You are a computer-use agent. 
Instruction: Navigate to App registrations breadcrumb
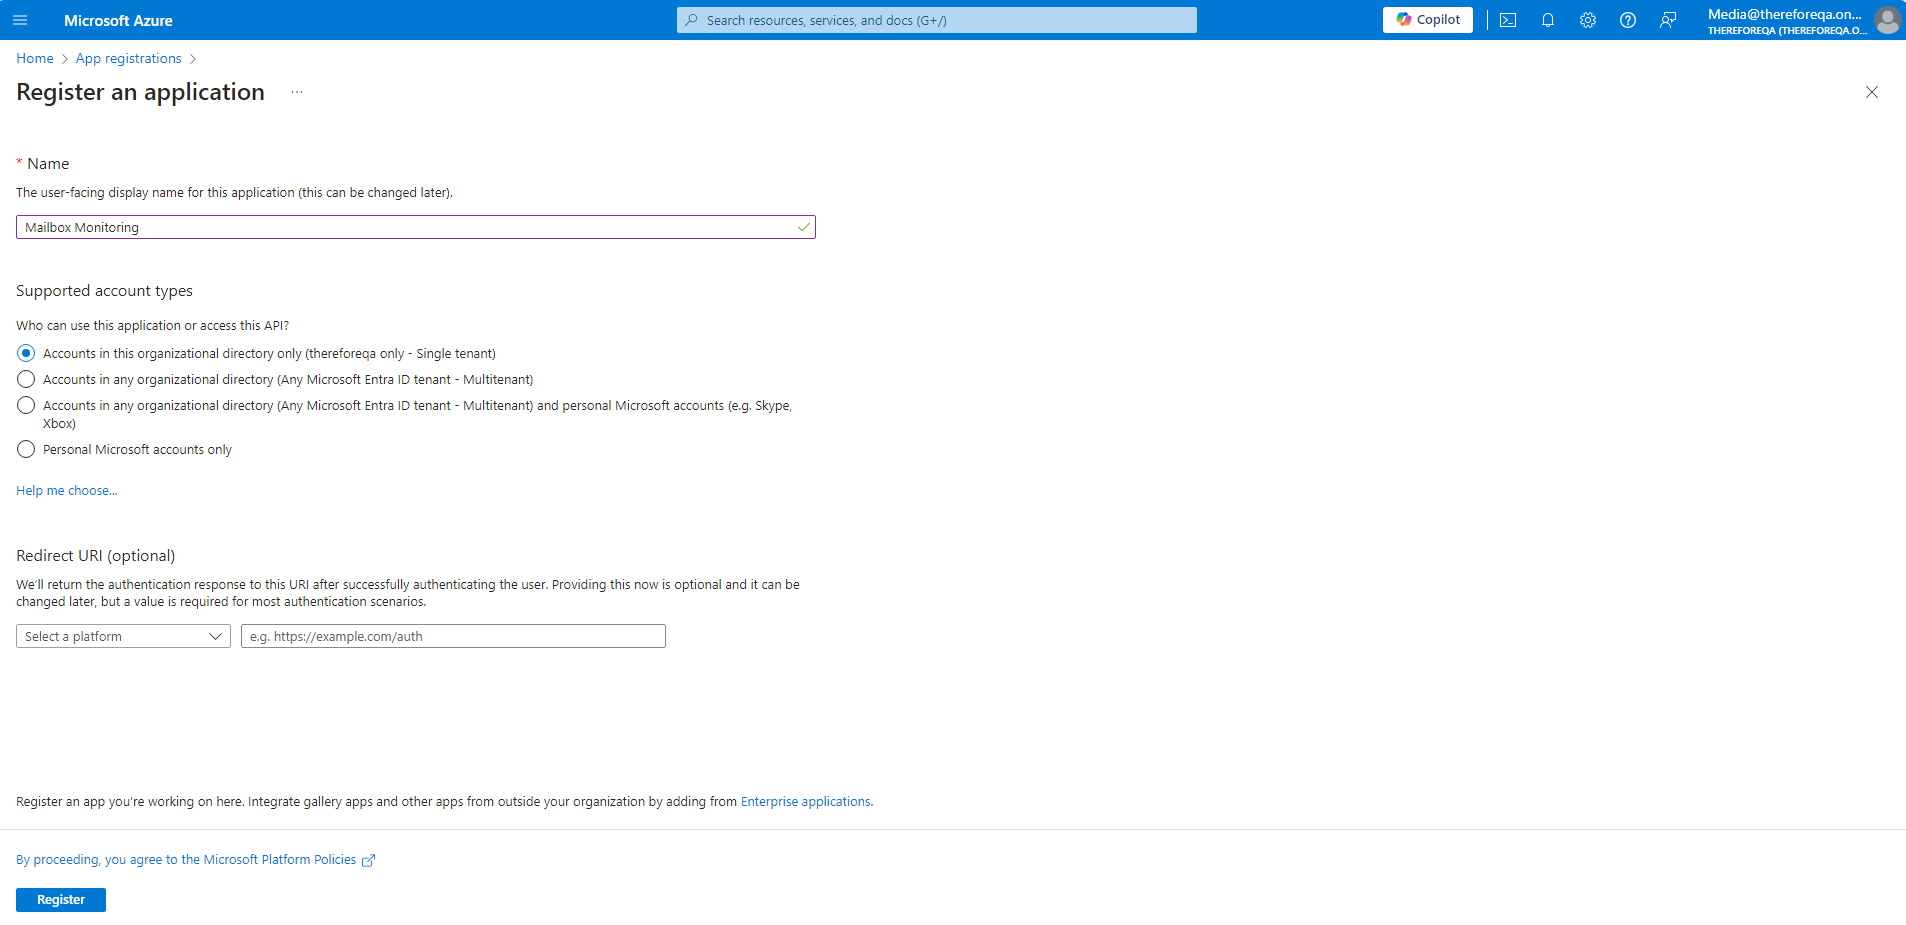tap(128, 58)
